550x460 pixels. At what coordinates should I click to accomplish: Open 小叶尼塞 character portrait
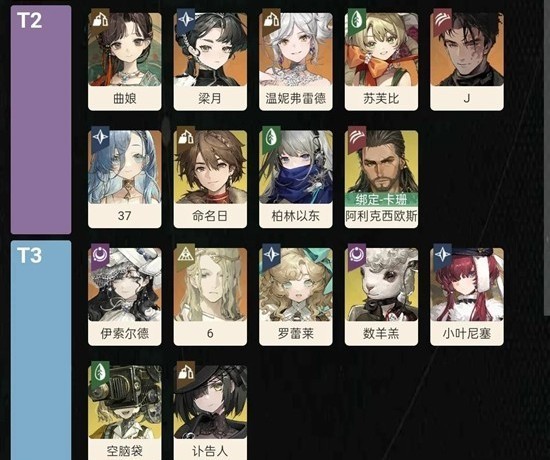467,285
